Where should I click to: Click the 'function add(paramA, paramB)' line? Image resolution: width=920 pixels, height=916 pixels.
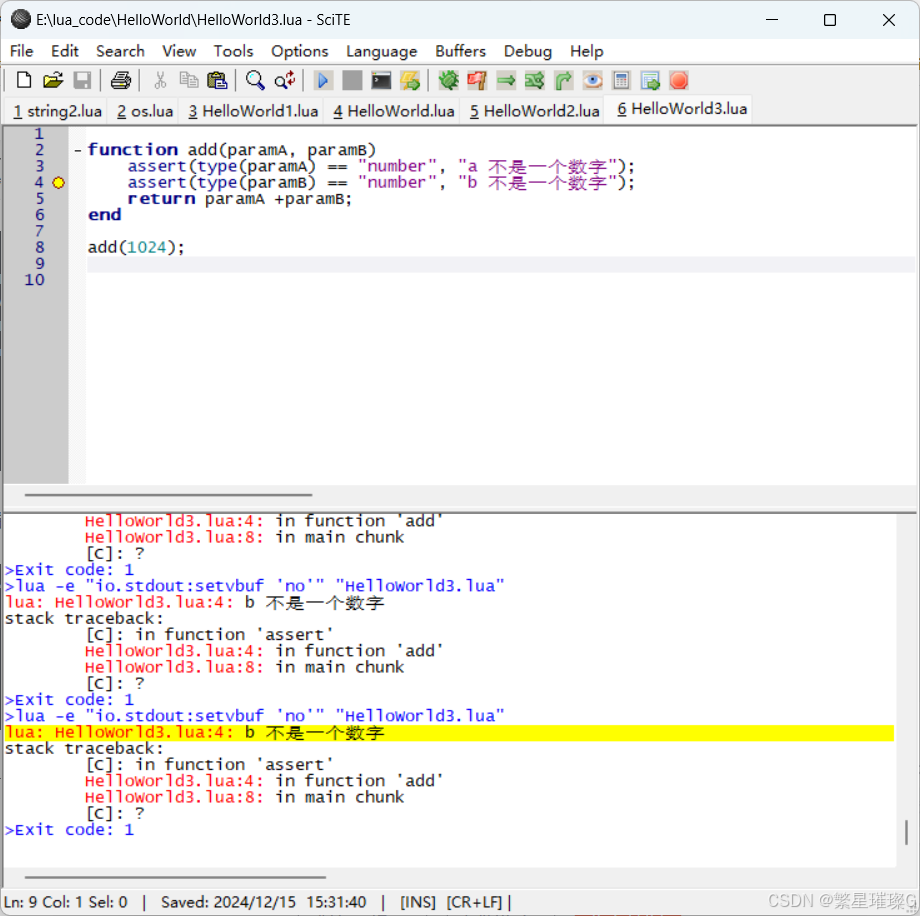pos(232,150)
